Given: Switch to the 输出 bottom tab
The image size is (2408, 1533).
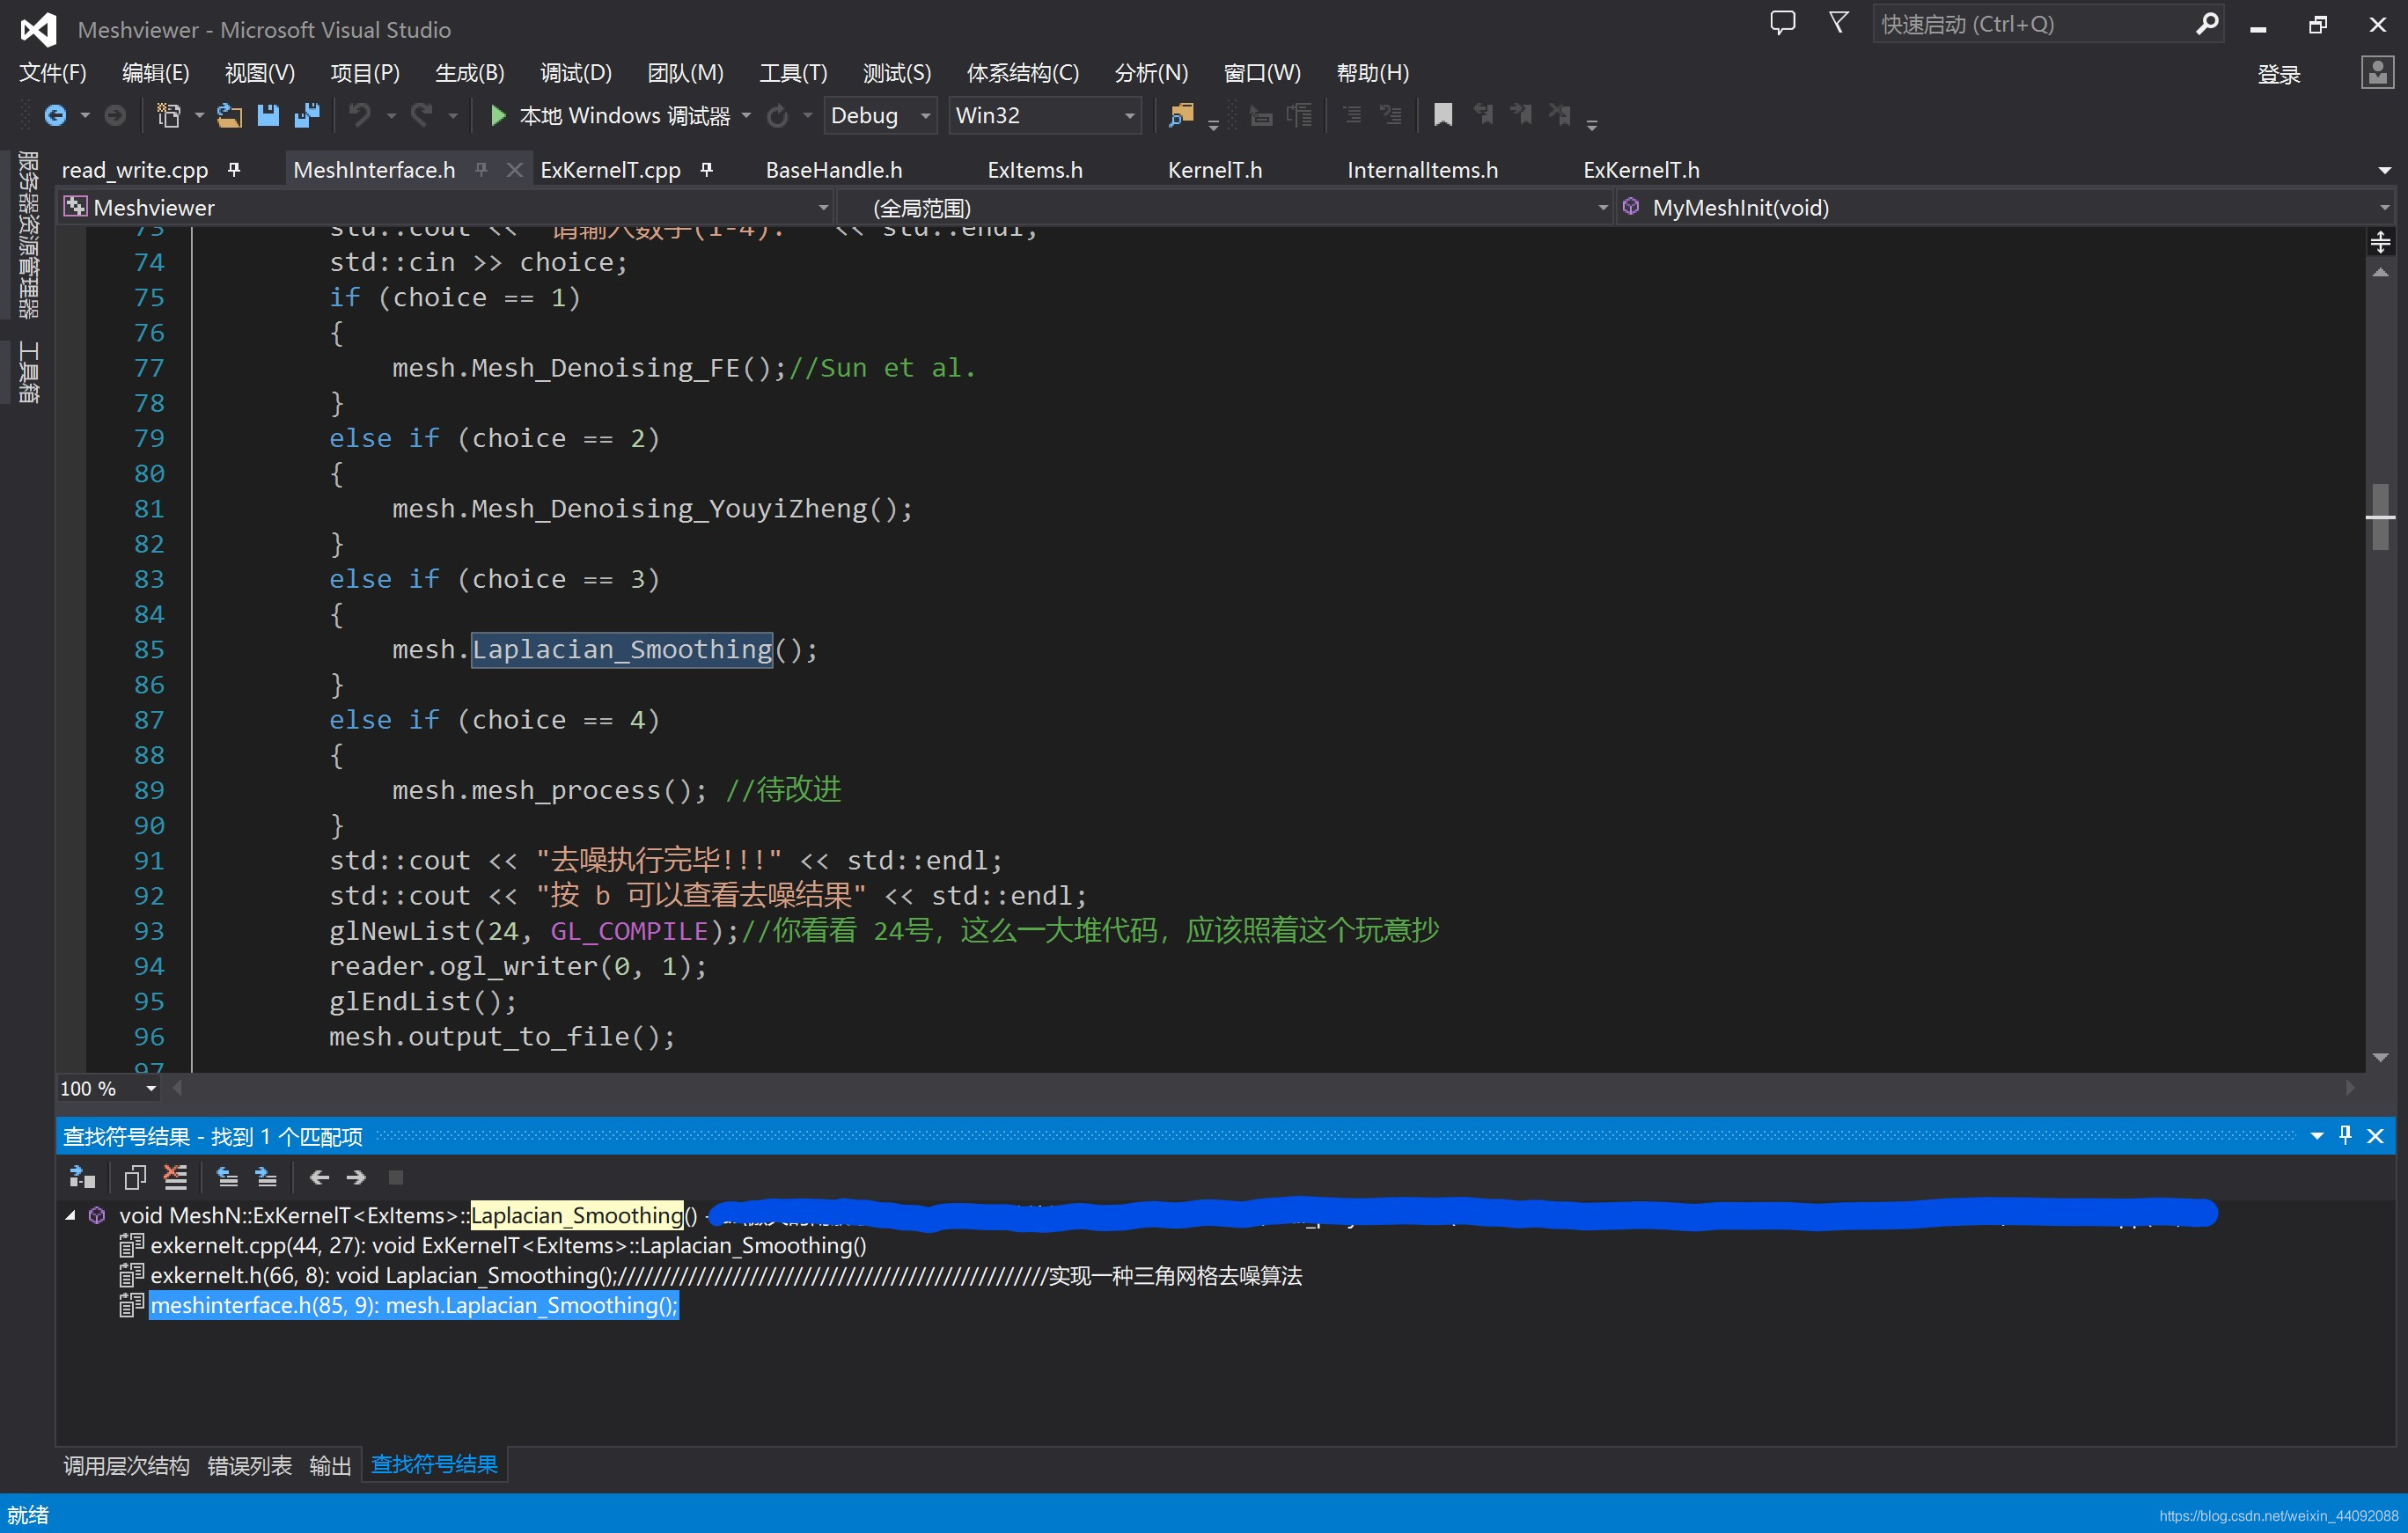Looking at the screenshot, I should click(330, 1465).
